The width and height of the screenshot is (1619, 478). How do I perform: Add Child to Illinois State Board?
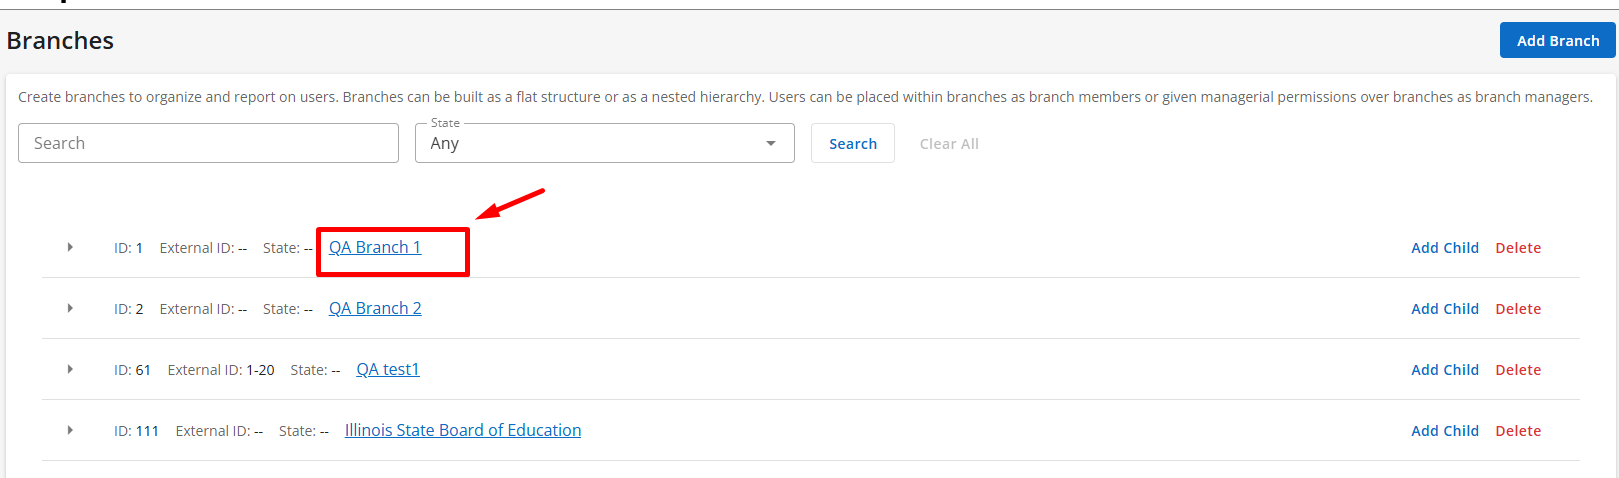pos(1444,431)
